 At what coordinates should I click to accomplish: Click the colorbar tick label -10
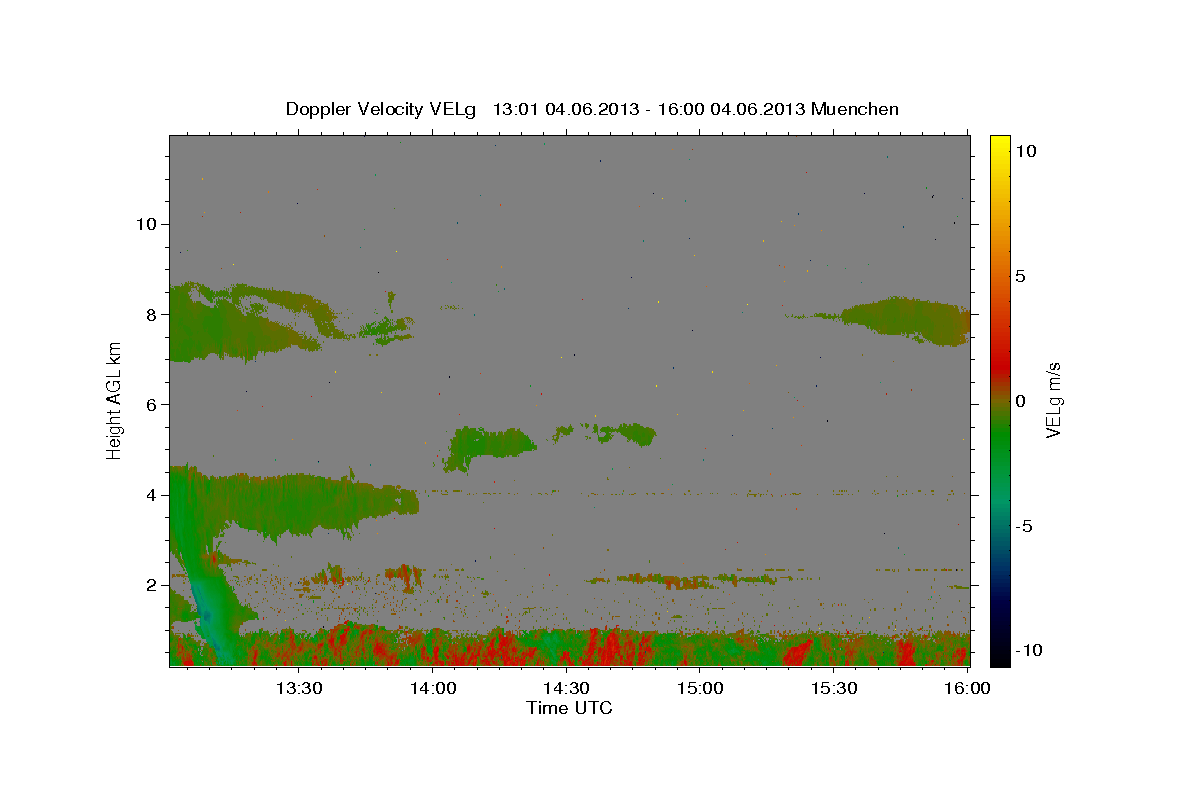[1027, 650]
